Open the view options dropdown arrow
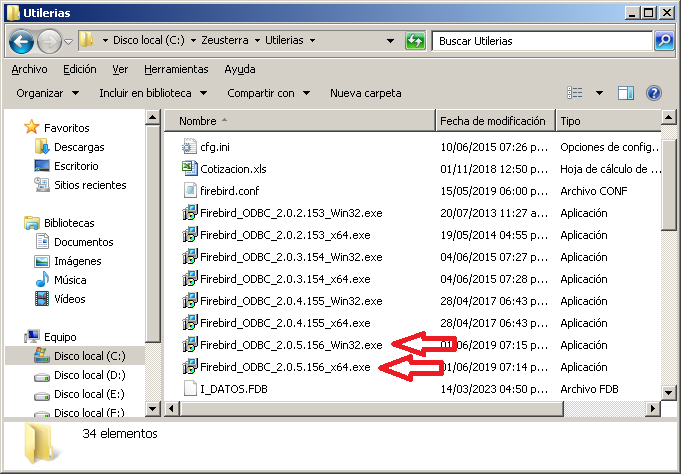The image size is (681, 474). pos(599,93)
